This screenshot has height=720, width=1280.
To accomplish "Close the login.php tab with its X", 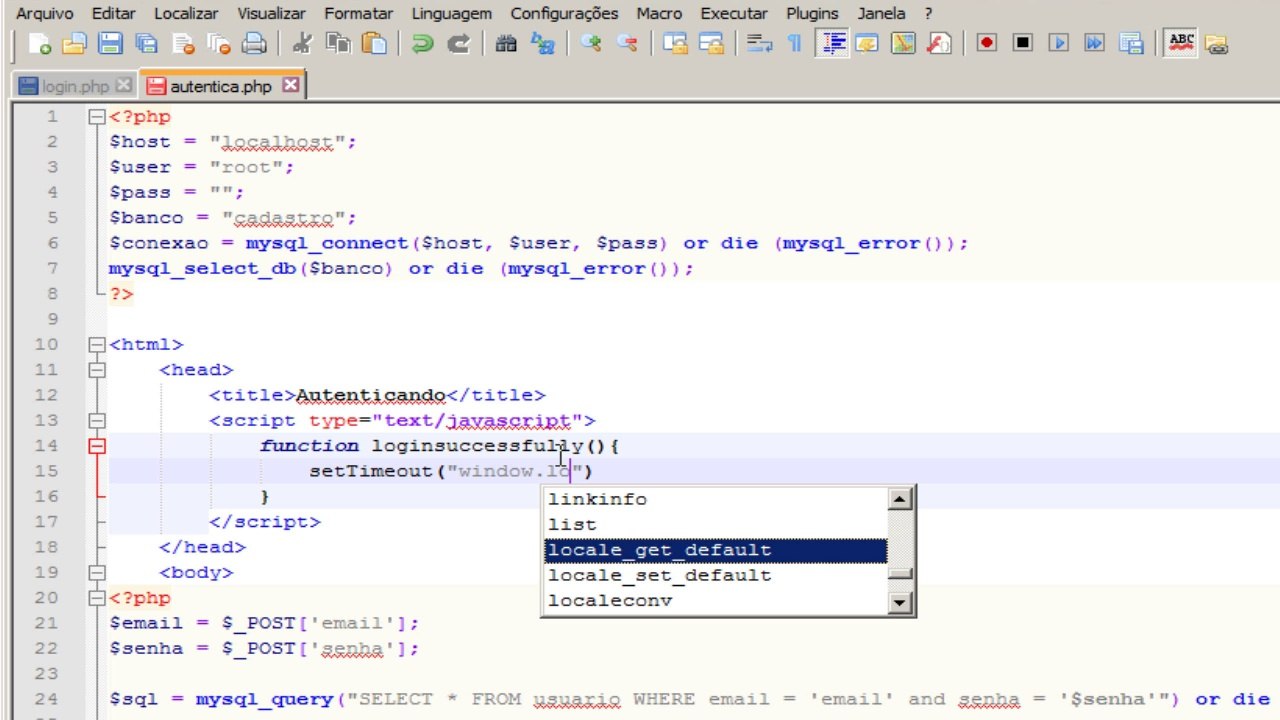I will 124,86.
